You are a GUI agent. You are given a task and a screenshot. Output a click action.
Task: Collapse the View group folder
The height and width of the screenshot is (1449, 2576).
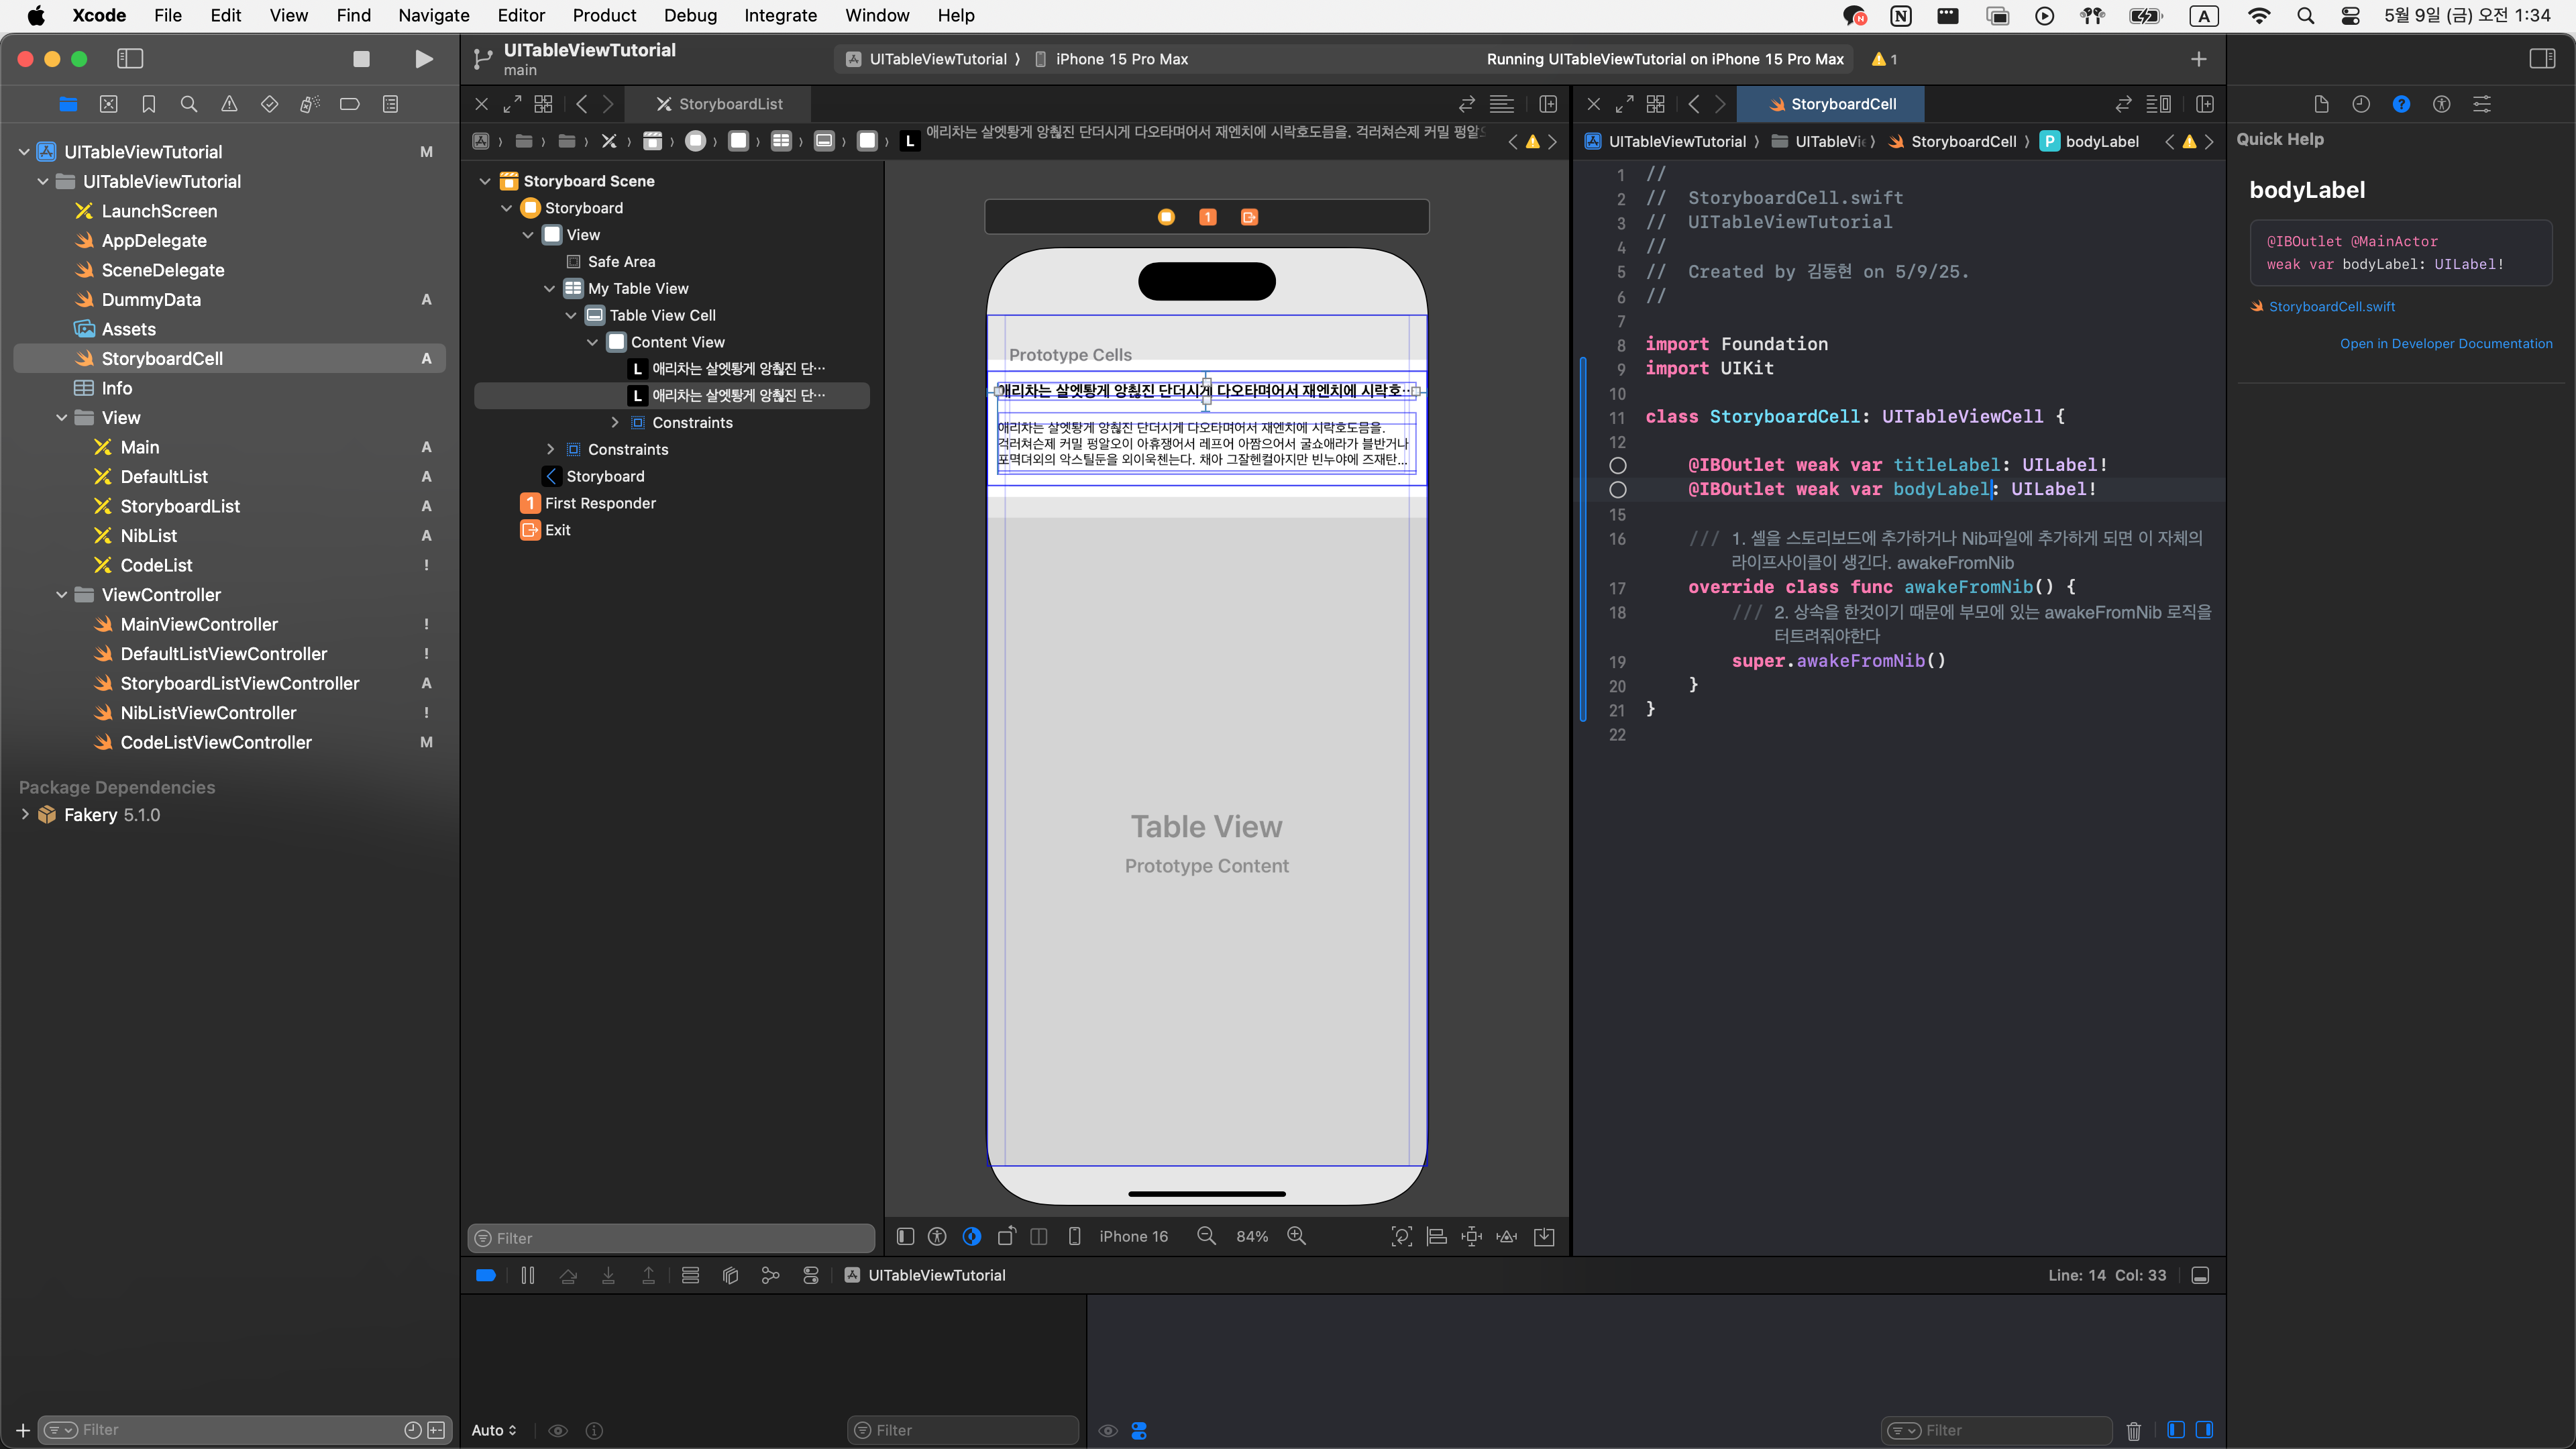62,418
